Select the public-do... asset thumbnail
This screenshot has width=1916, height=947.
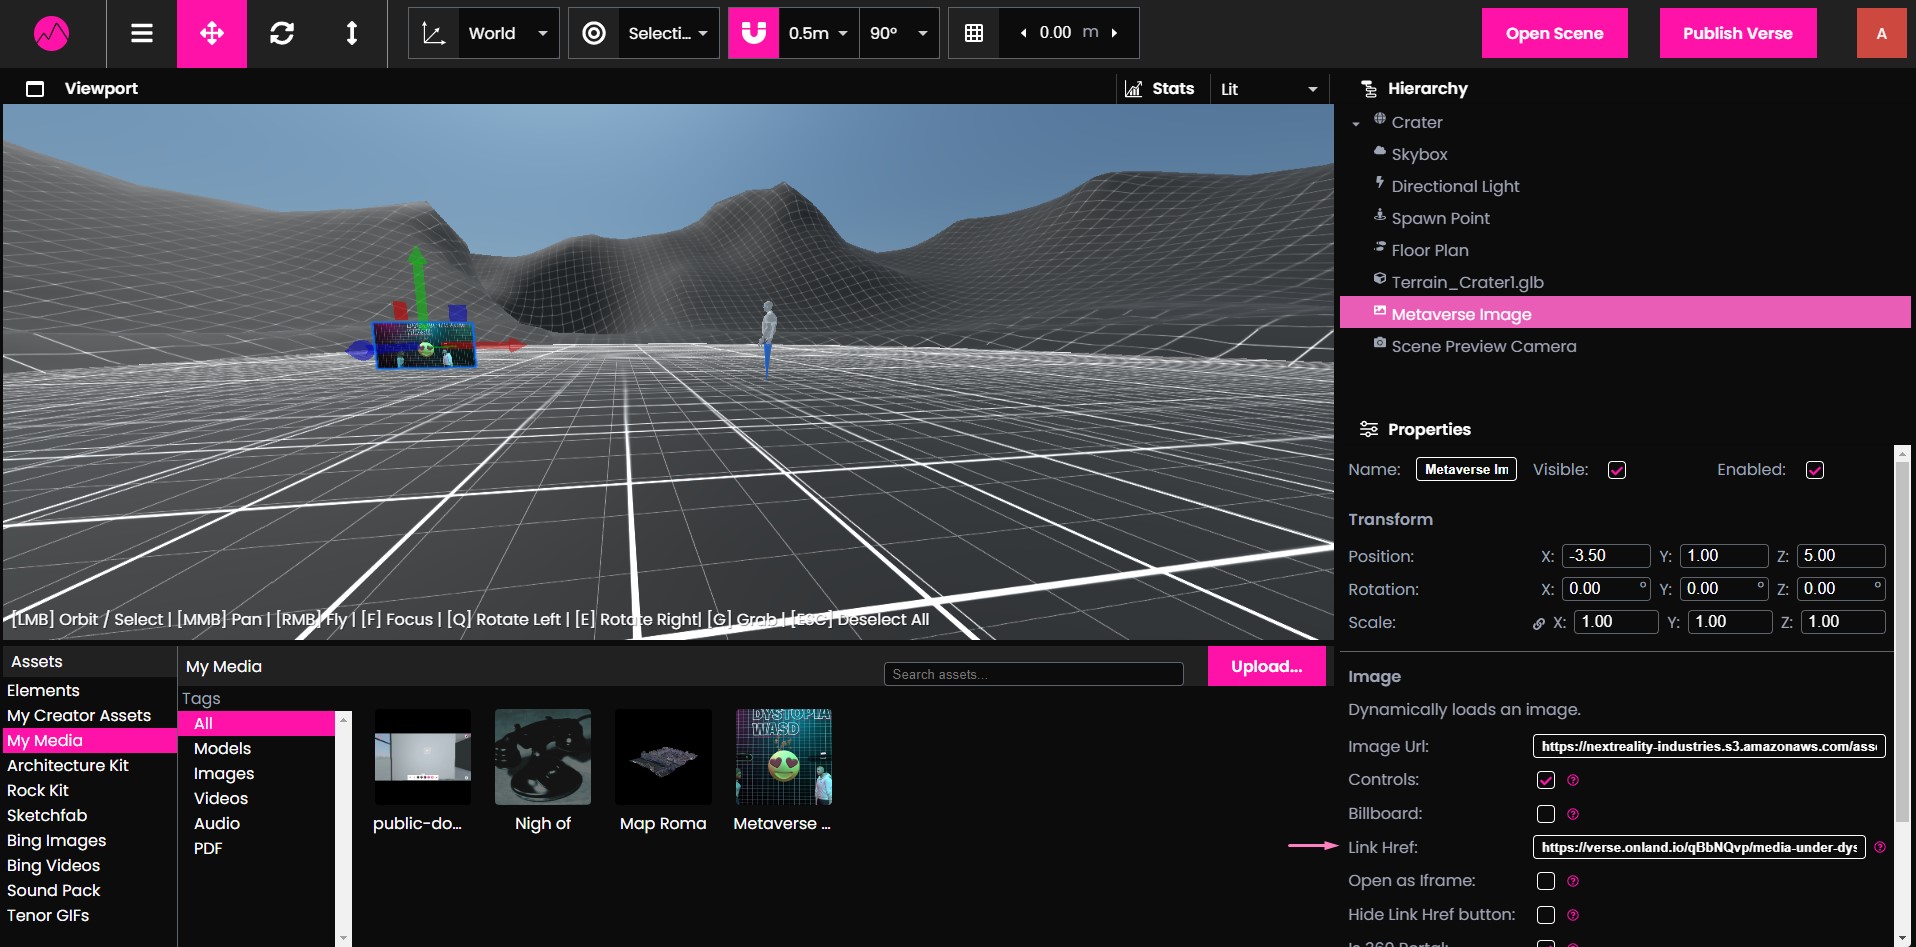(422, 757)
